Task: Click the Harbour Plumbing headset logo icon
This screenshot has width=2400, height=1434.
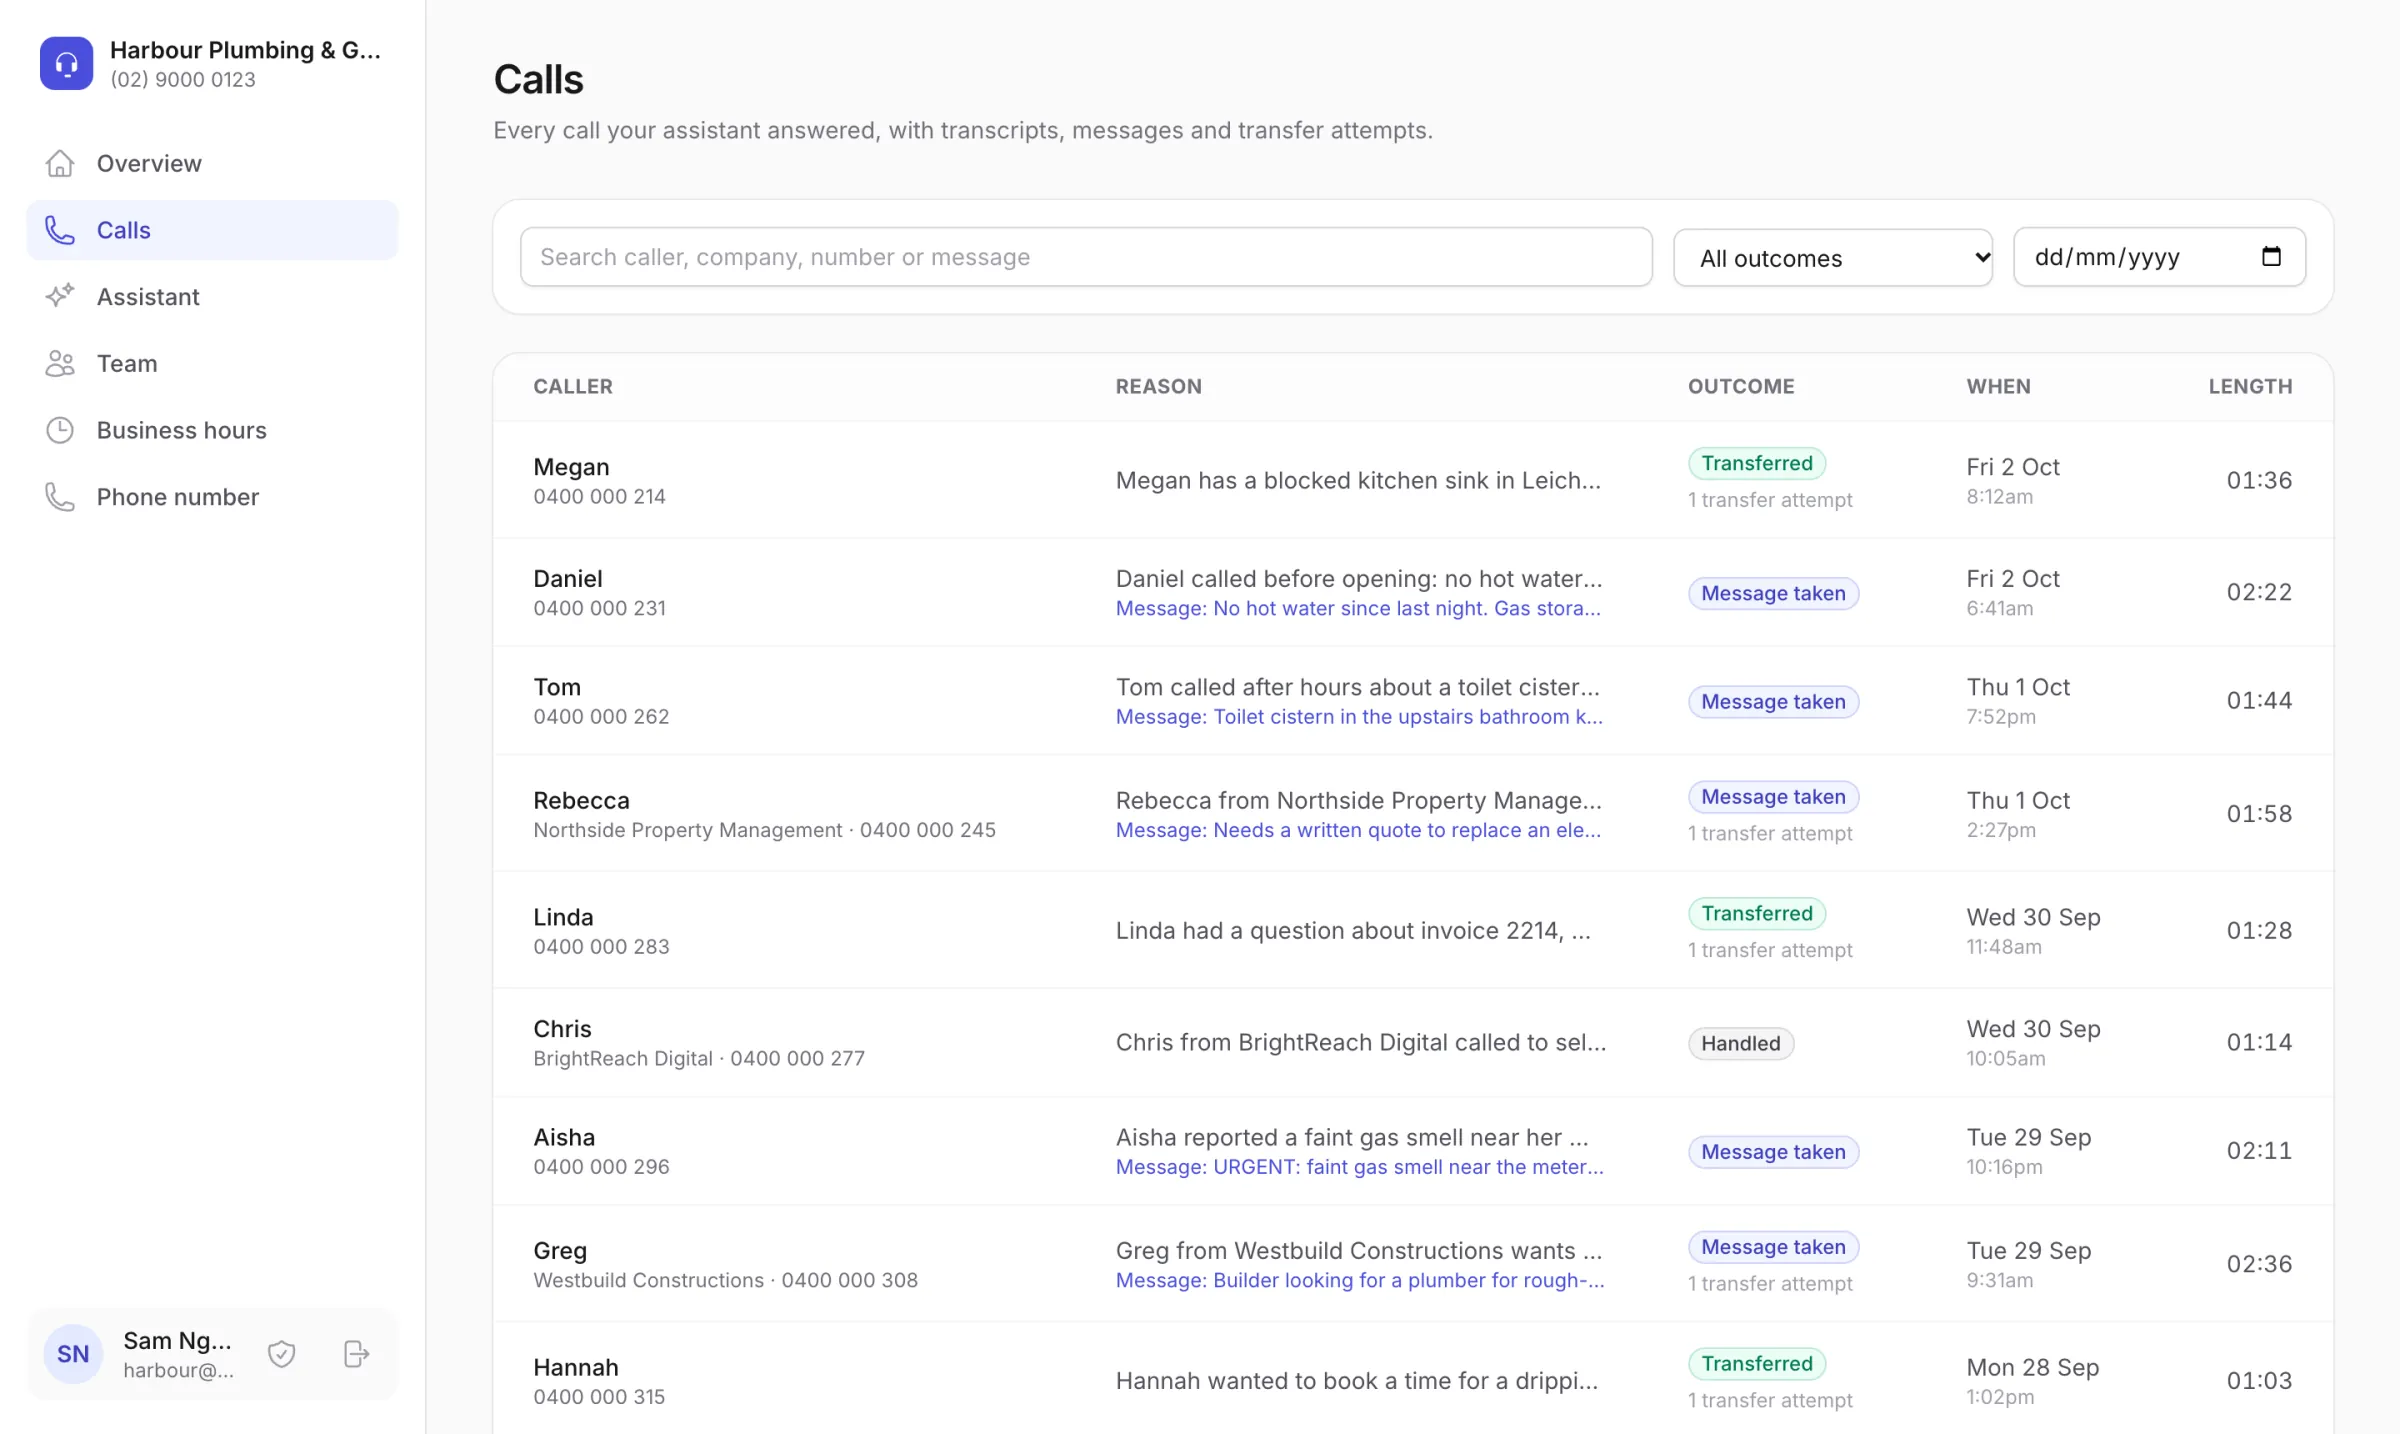Action: click(x=66, y=63)
